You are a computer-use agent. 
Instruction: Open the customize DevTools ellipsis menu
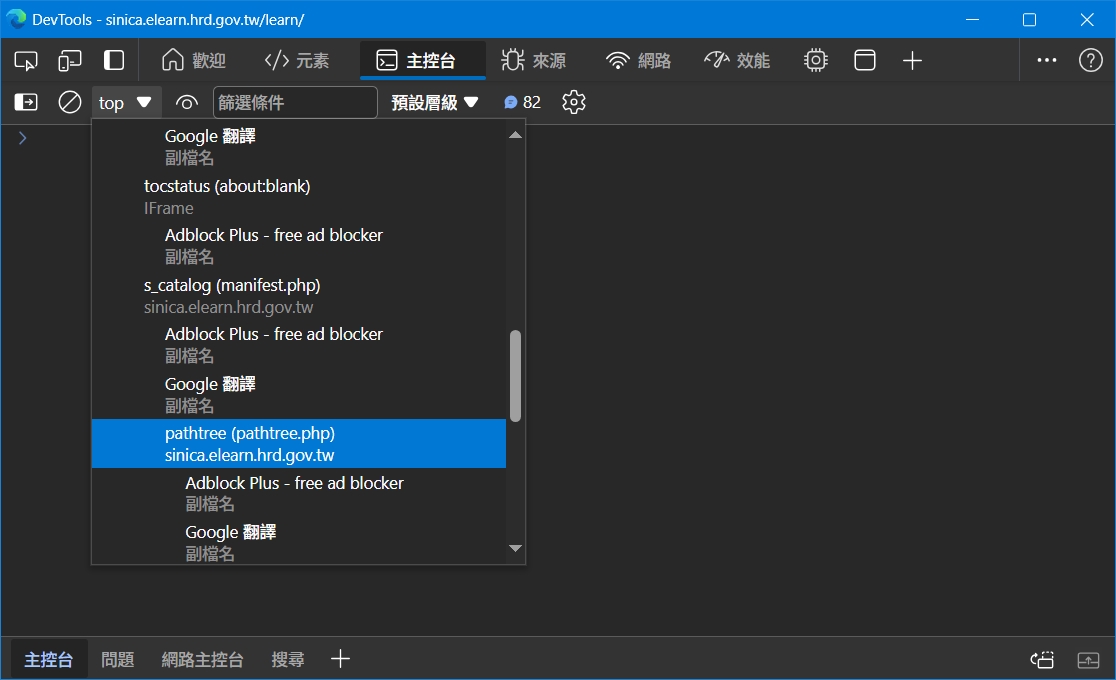(x=1047, y=61)
